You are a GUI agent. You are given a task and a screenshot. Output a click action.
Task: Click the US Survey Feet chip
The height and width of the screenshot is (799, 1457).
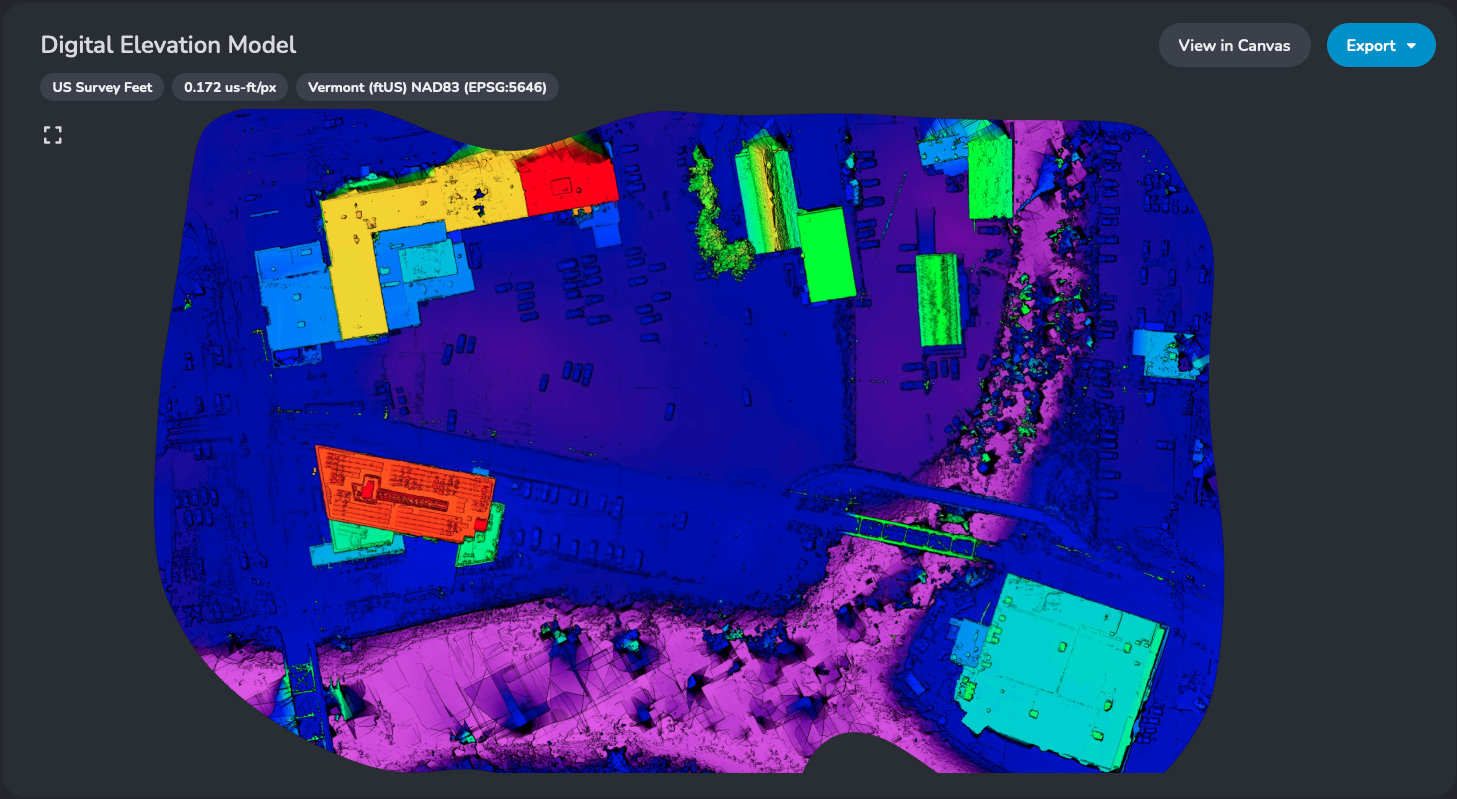102,87
